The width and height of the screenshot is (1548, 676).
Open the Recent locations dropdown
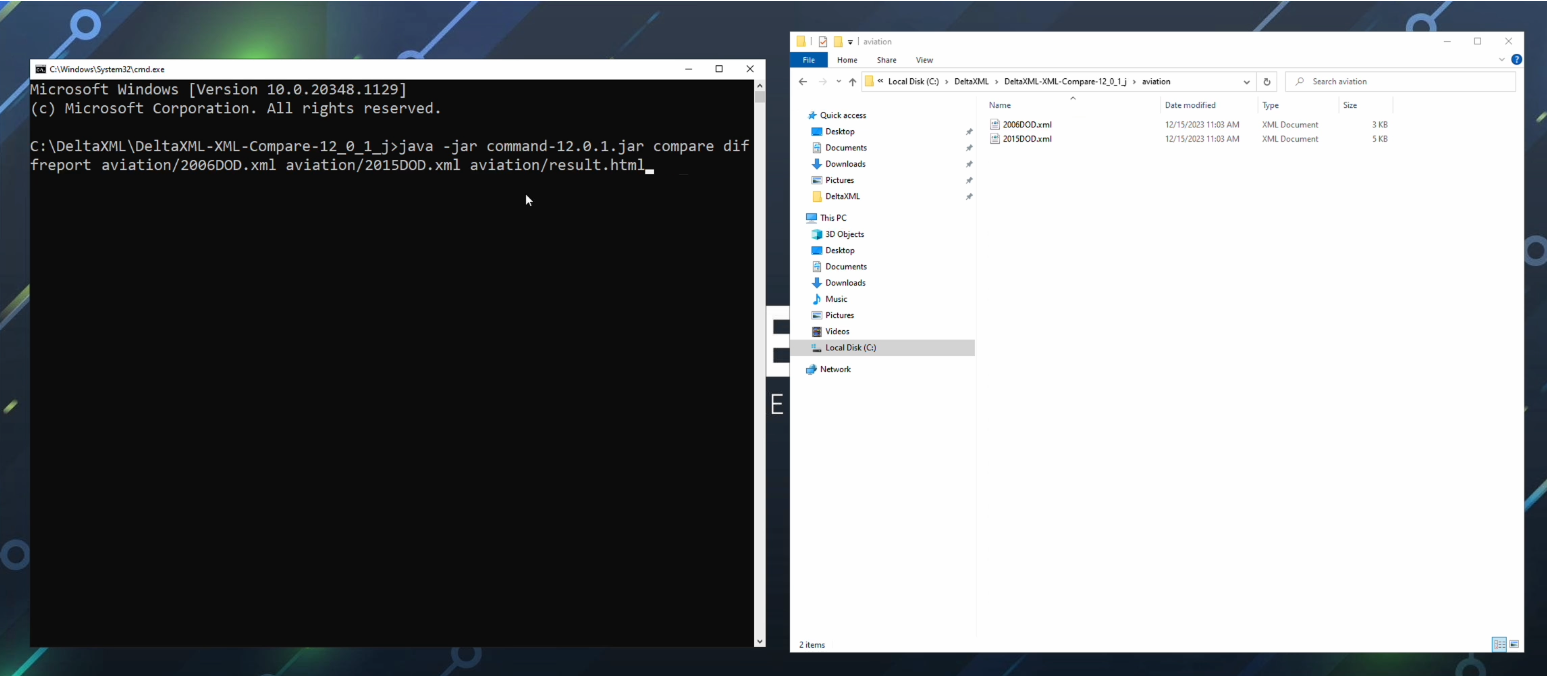coord(838,82)
